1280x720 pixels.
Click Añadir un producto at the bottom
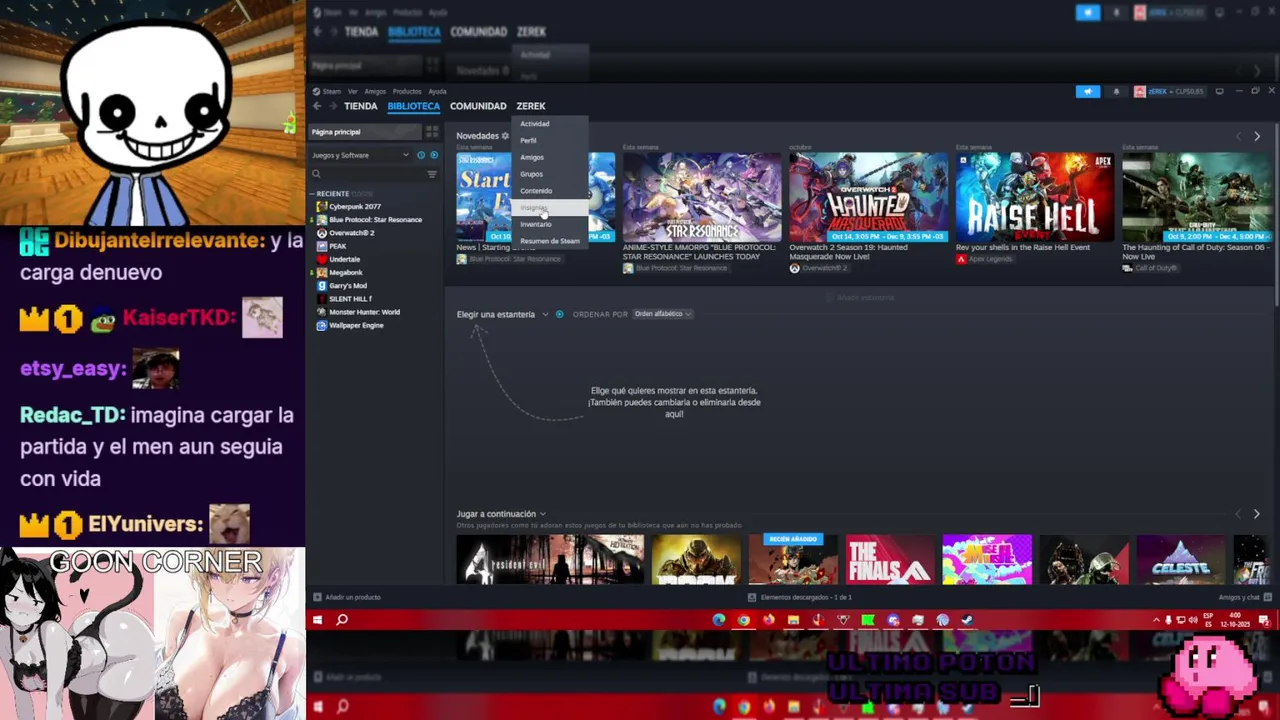pos(347,597)
